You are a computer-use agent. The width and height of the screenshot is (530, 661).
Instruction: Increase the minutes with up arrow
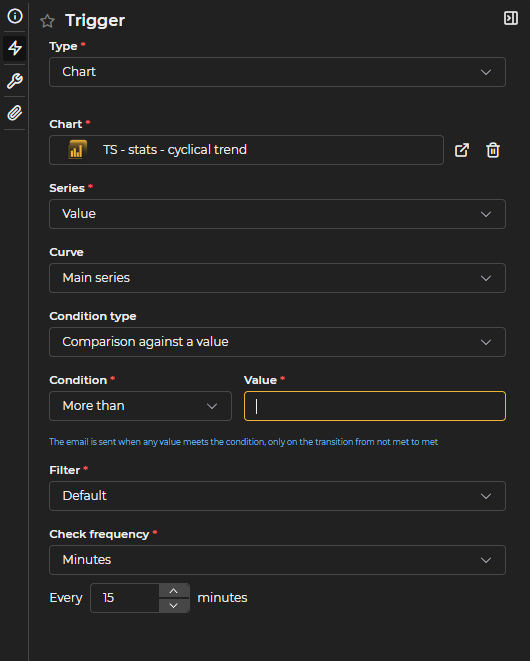coord(174,591)
